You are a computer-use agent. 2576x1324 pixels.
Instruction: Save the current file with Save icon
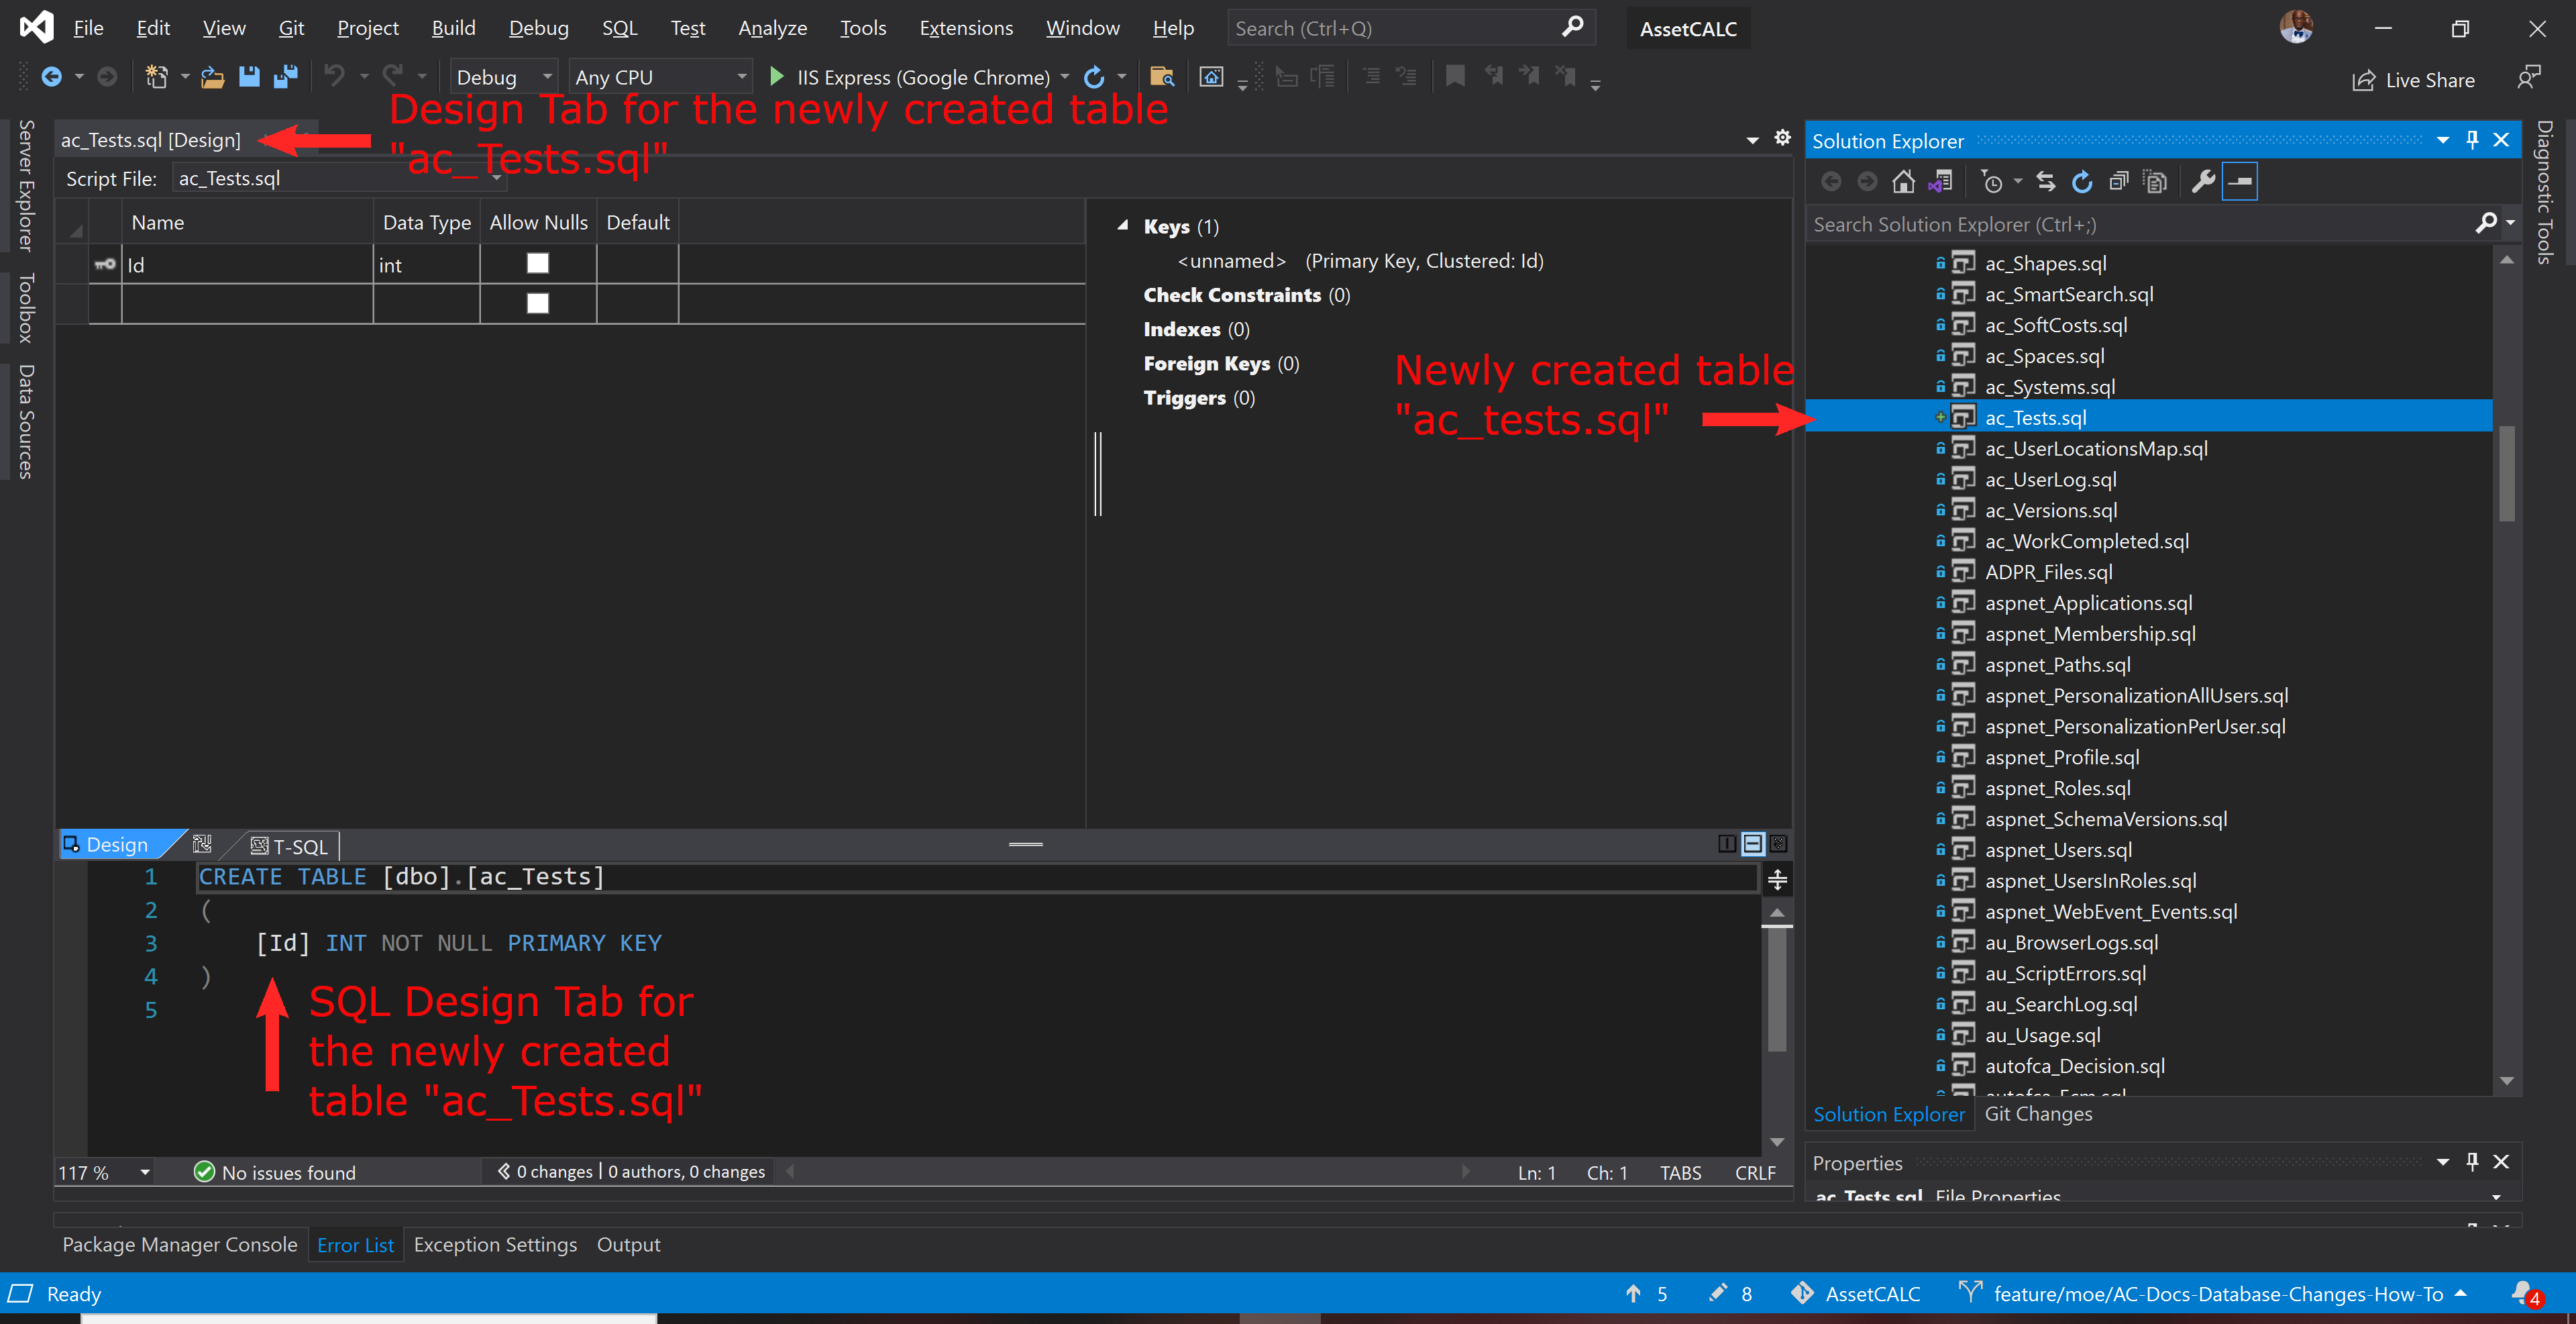(249, 77)
